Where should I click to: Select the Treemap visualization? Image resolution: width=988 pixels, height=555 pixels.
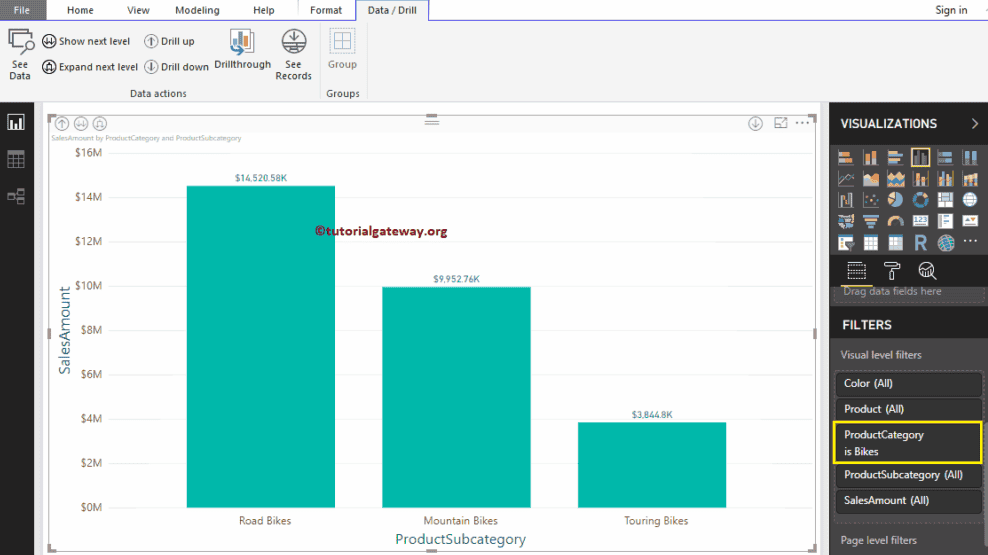(945, 200)
